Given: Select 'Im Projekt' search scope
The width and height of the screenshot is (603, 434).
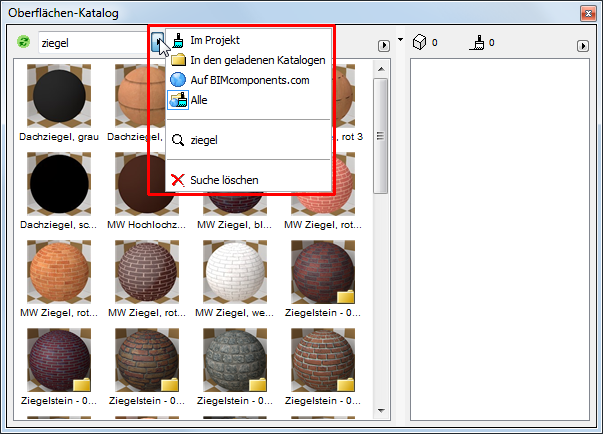Looking at the screenshot, I should point(249,40).
